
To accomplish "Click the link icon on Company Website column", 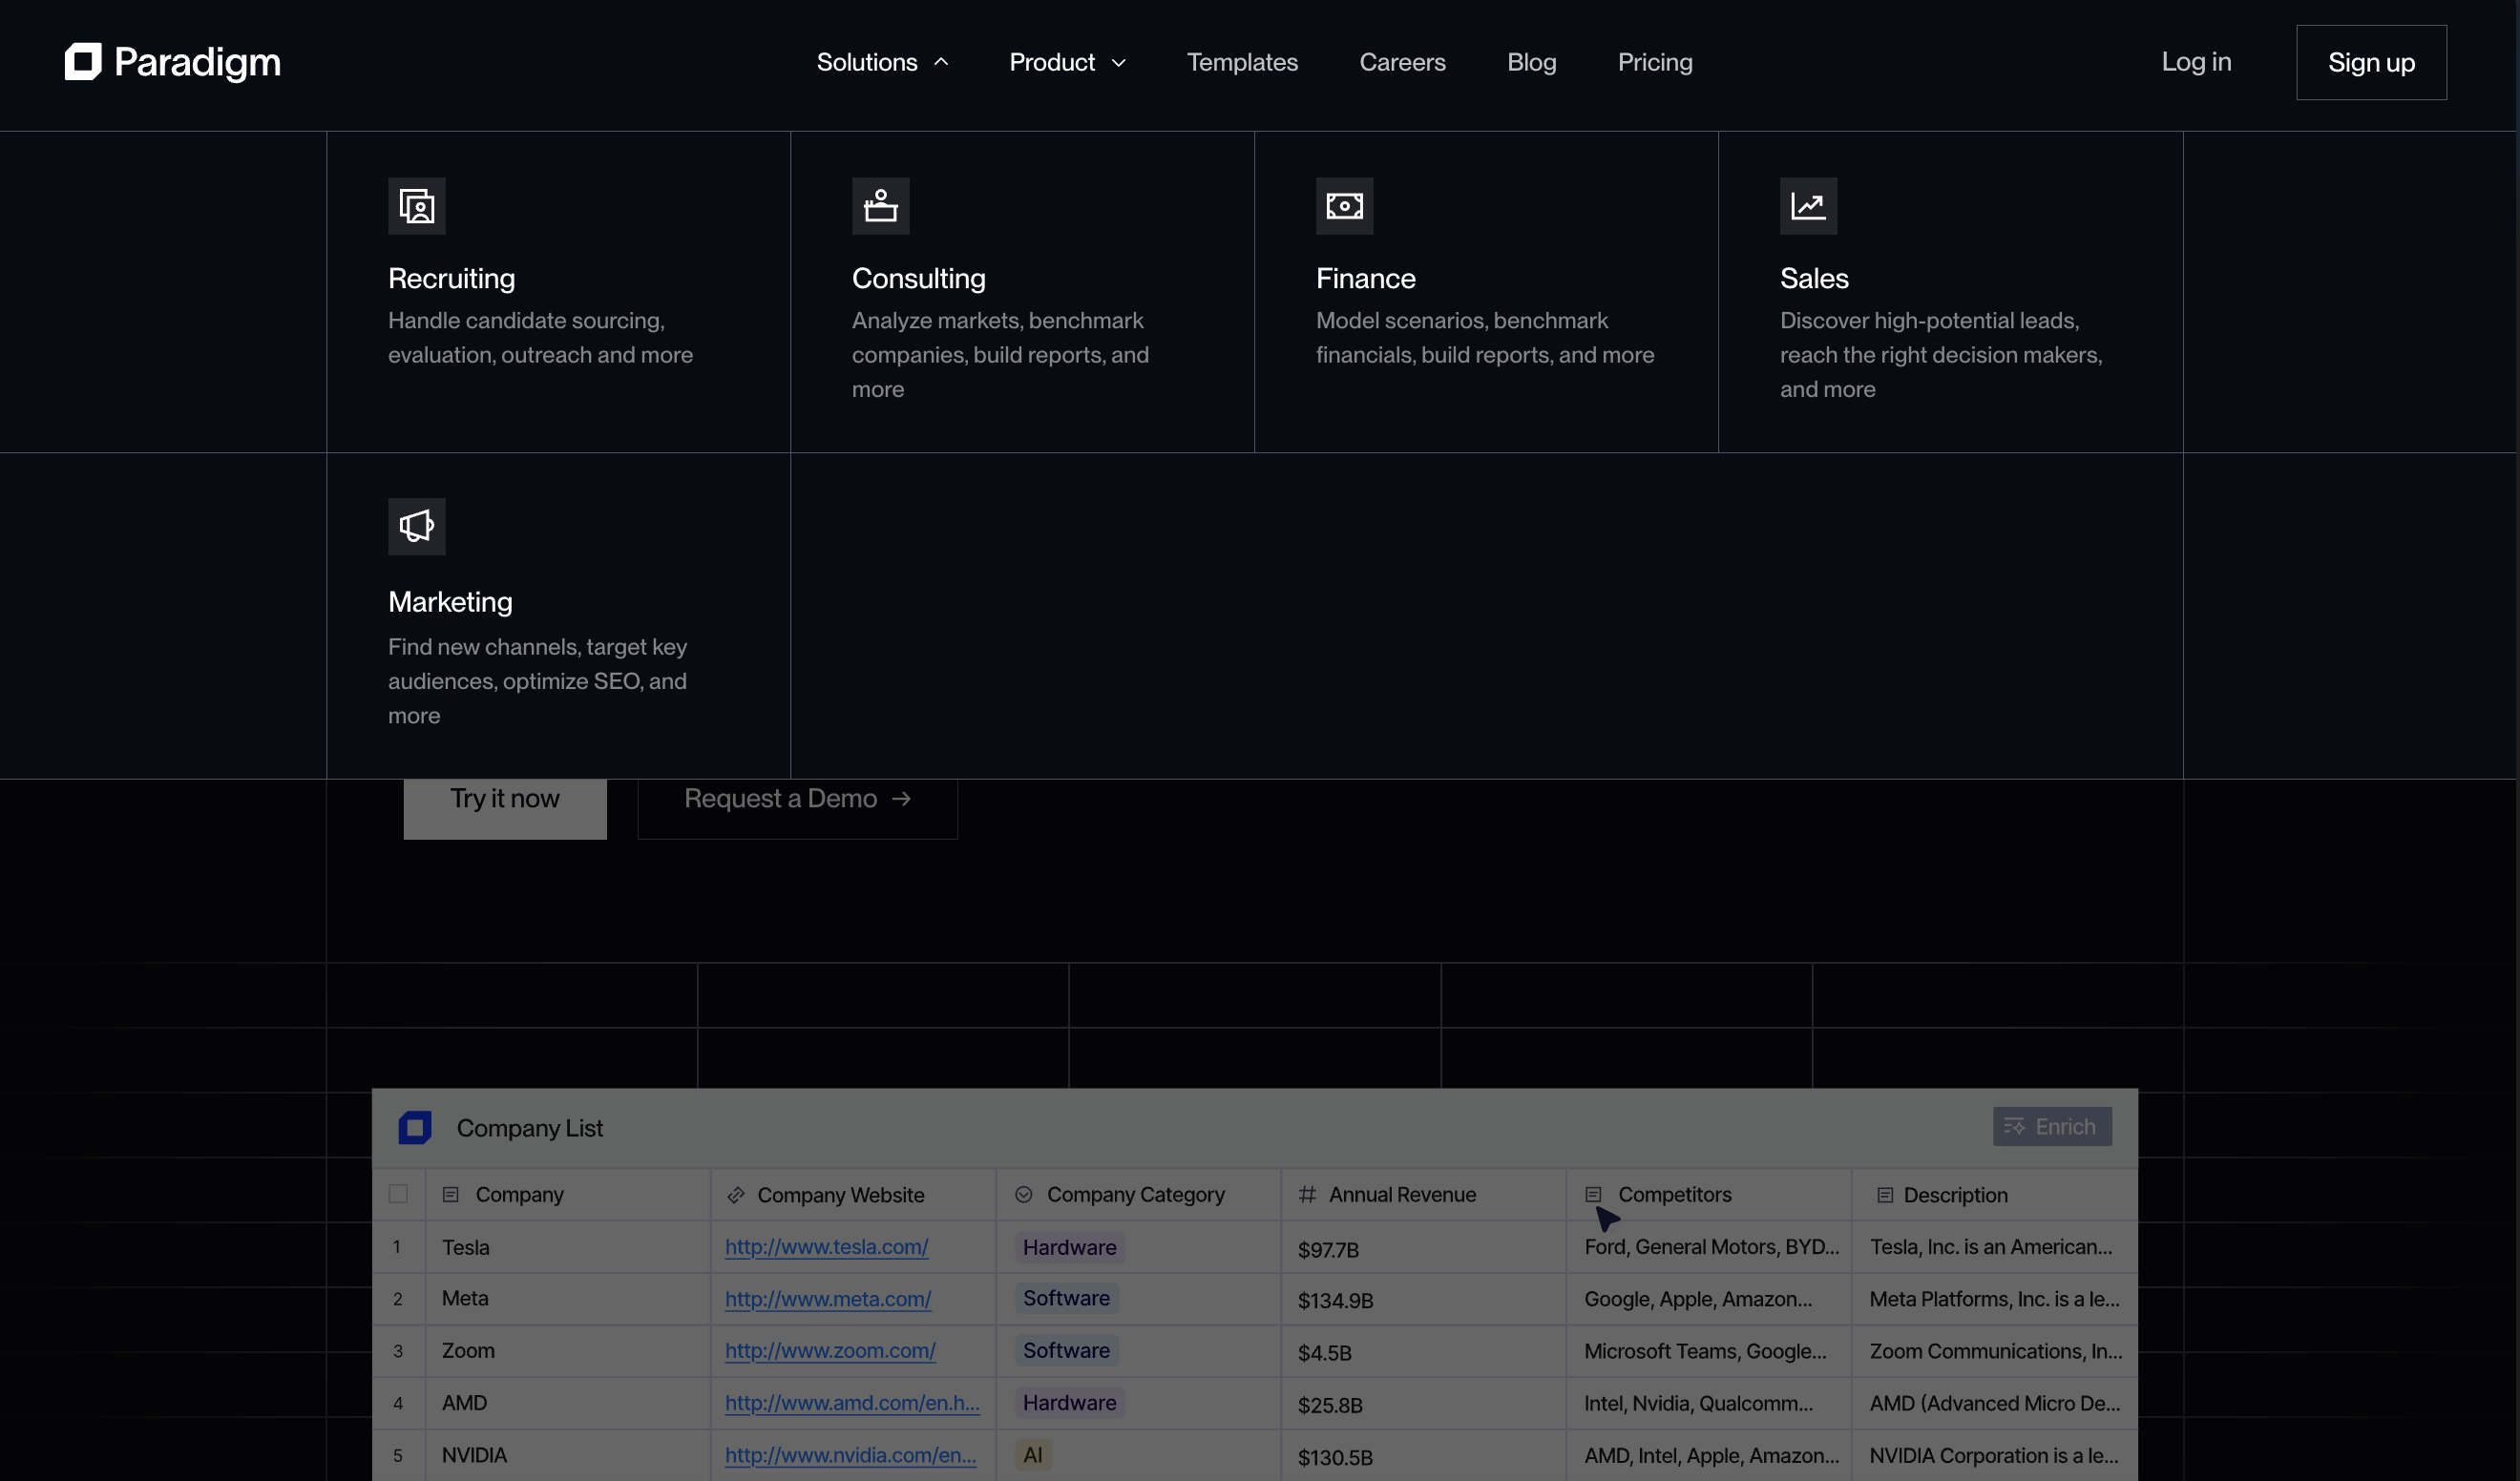I will point(737,1194).
